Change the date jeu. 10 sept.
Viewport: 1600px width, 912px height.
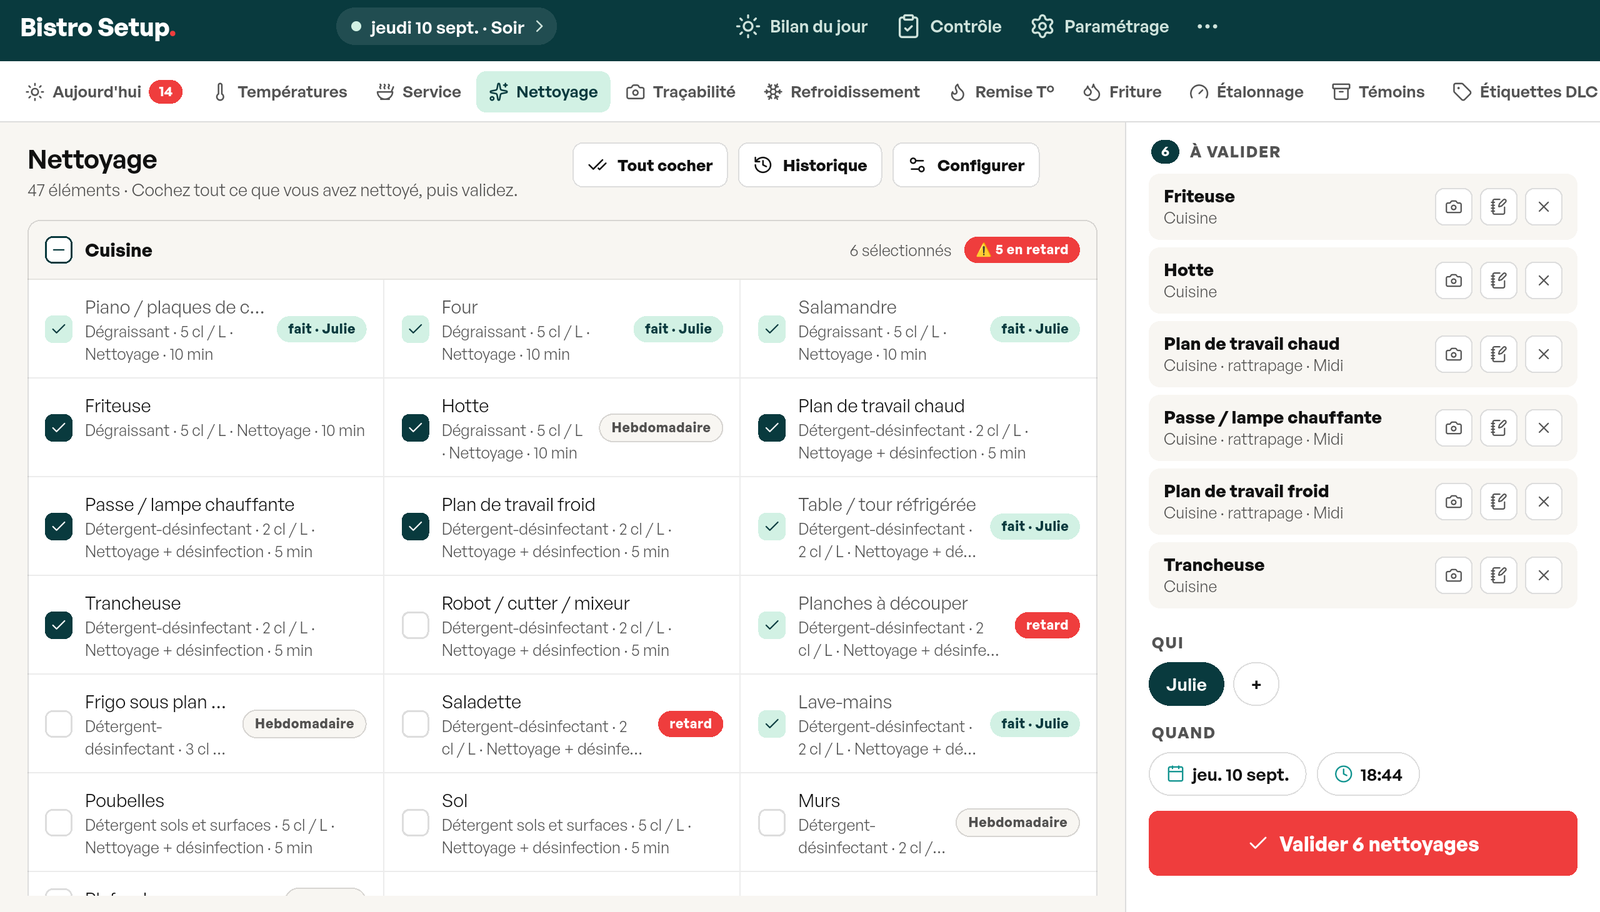pos(1227,774)
